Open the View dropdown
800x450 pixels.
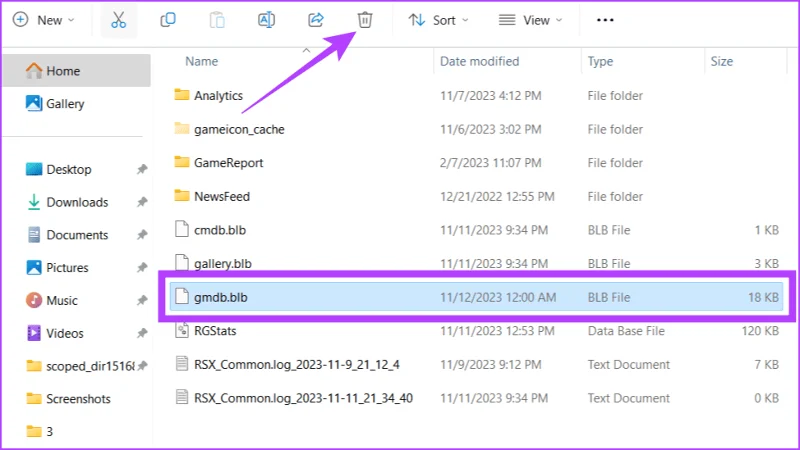pos(530,20)
